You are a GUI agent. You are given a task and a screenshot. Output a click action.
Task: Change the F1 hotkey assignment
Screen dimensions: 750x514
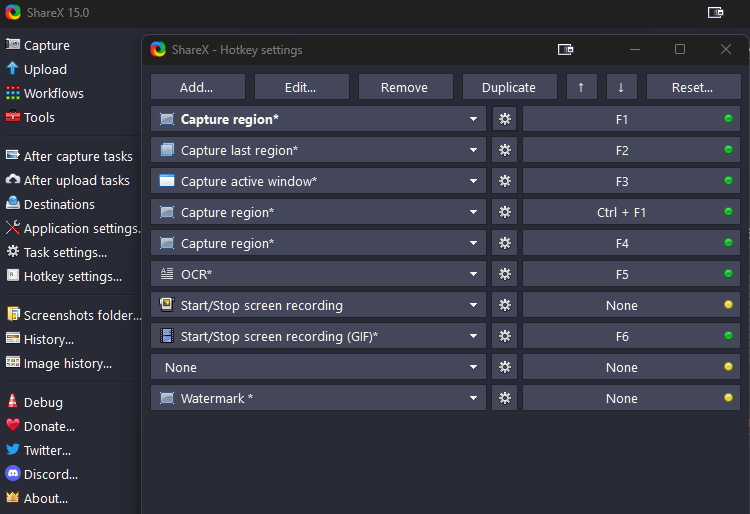pyautogui.click(x=631, y=119)
